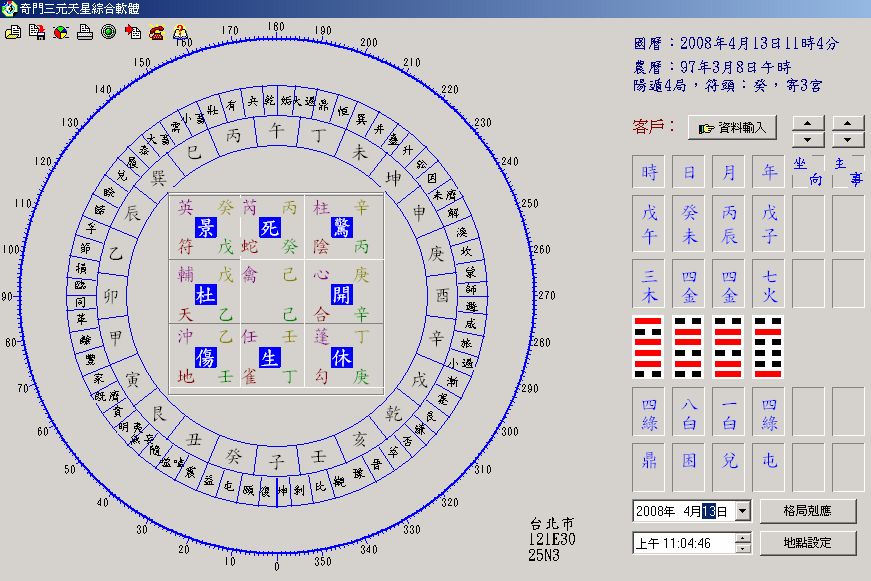Image resolution: width=871 pixels, height=581 pixels.
Task: Toggle the 坐向 column header
Action: tap(807, 170)
